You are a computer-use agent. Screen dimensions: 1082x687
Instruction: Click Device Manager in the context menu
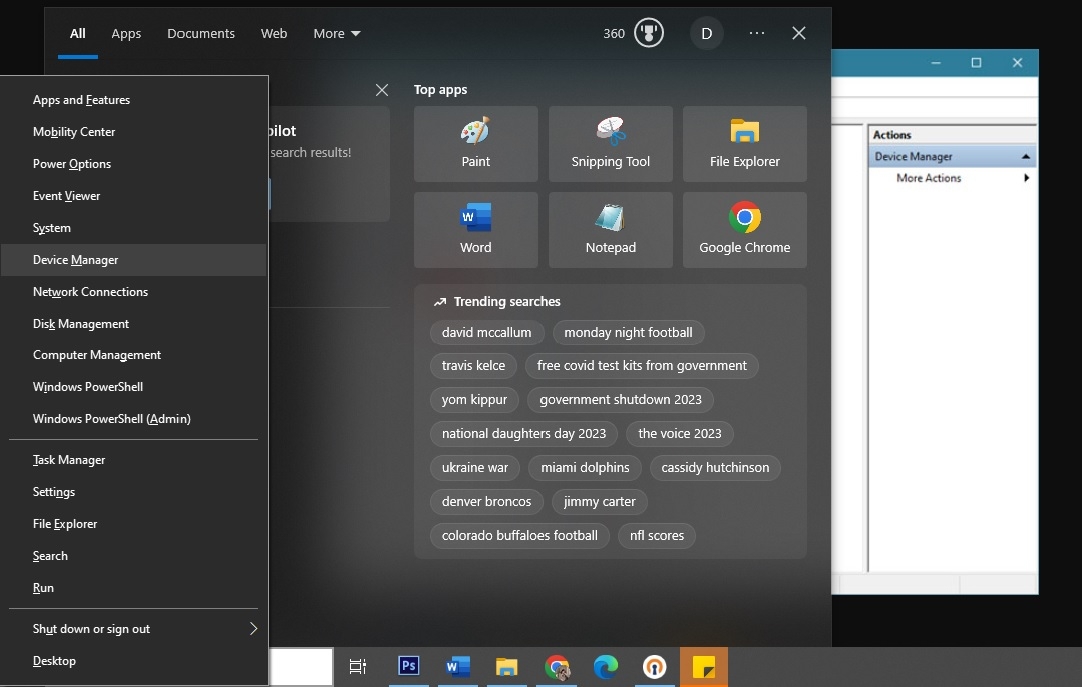click(134, 260)
